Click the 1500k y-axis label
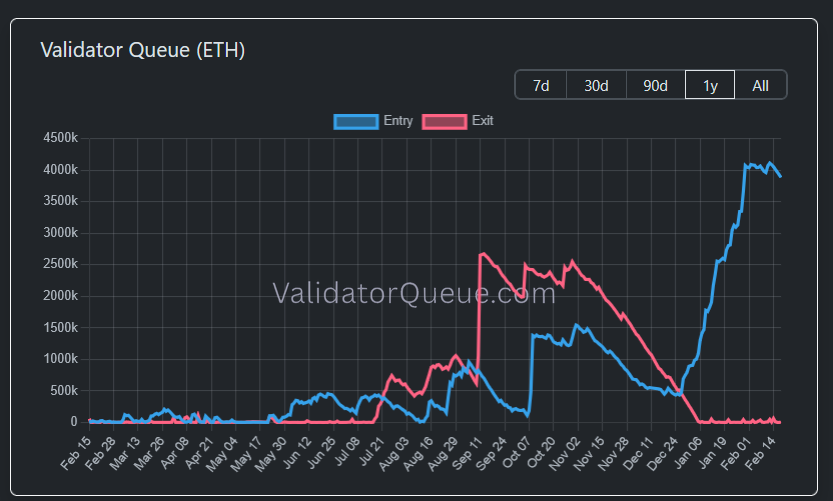The width and height of the screenshot is (833, 501). [61, 328]
